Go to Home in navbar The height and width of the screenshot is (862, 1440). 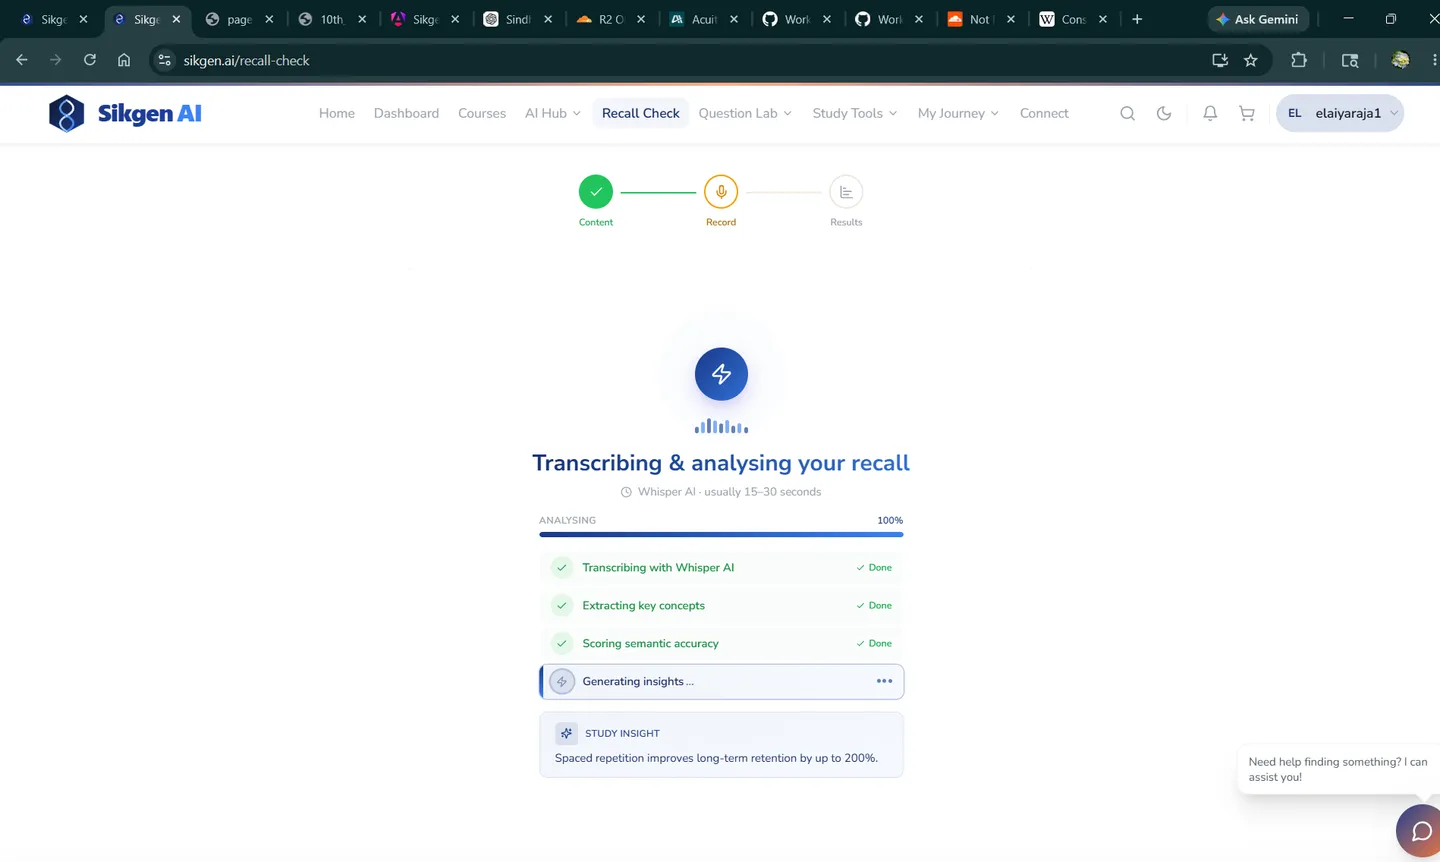click(x=337, y=113)
